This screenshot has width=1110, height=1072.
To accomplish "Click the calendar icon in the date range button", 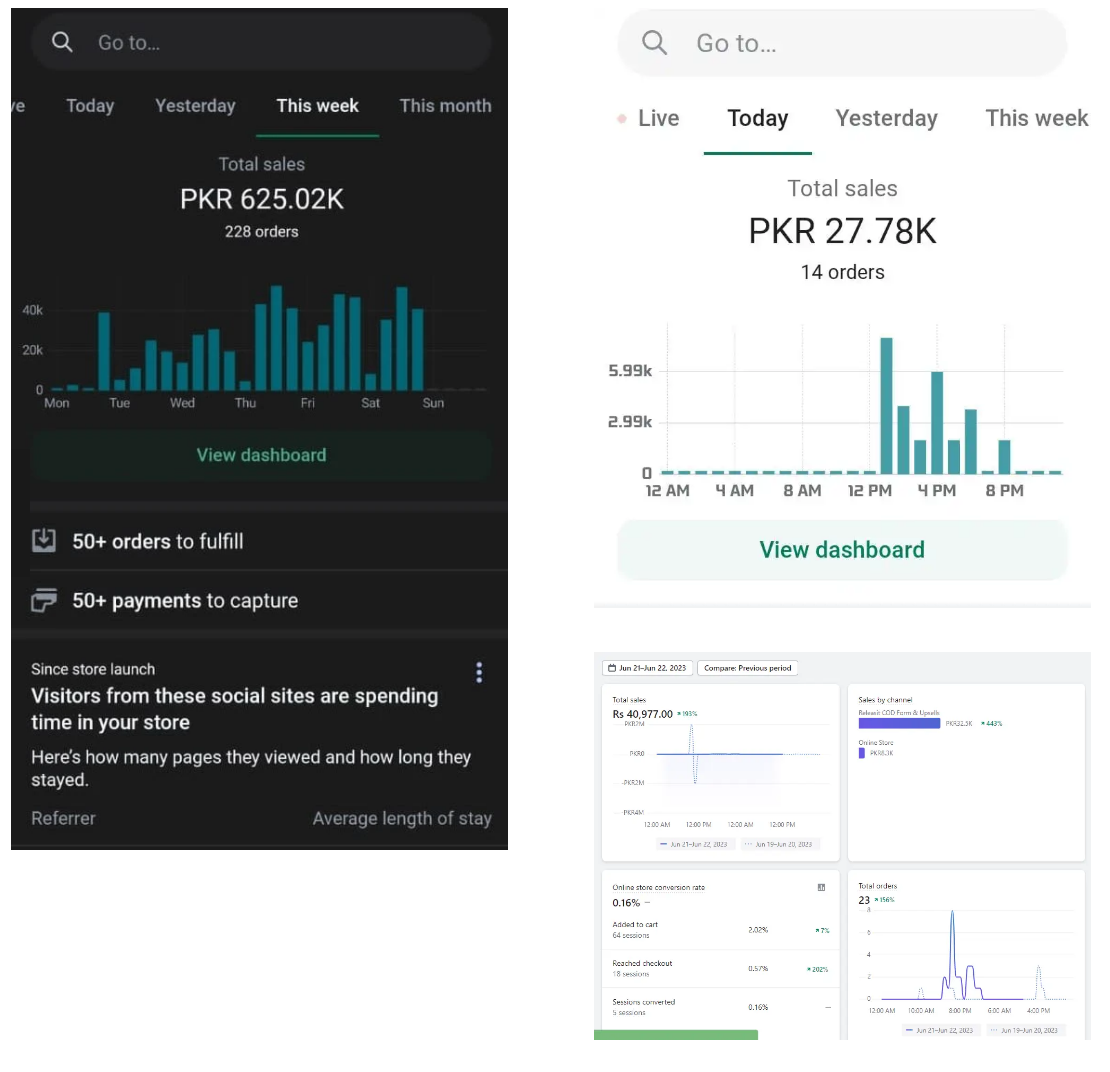I will pyautogui.click(x=611, y=668).
